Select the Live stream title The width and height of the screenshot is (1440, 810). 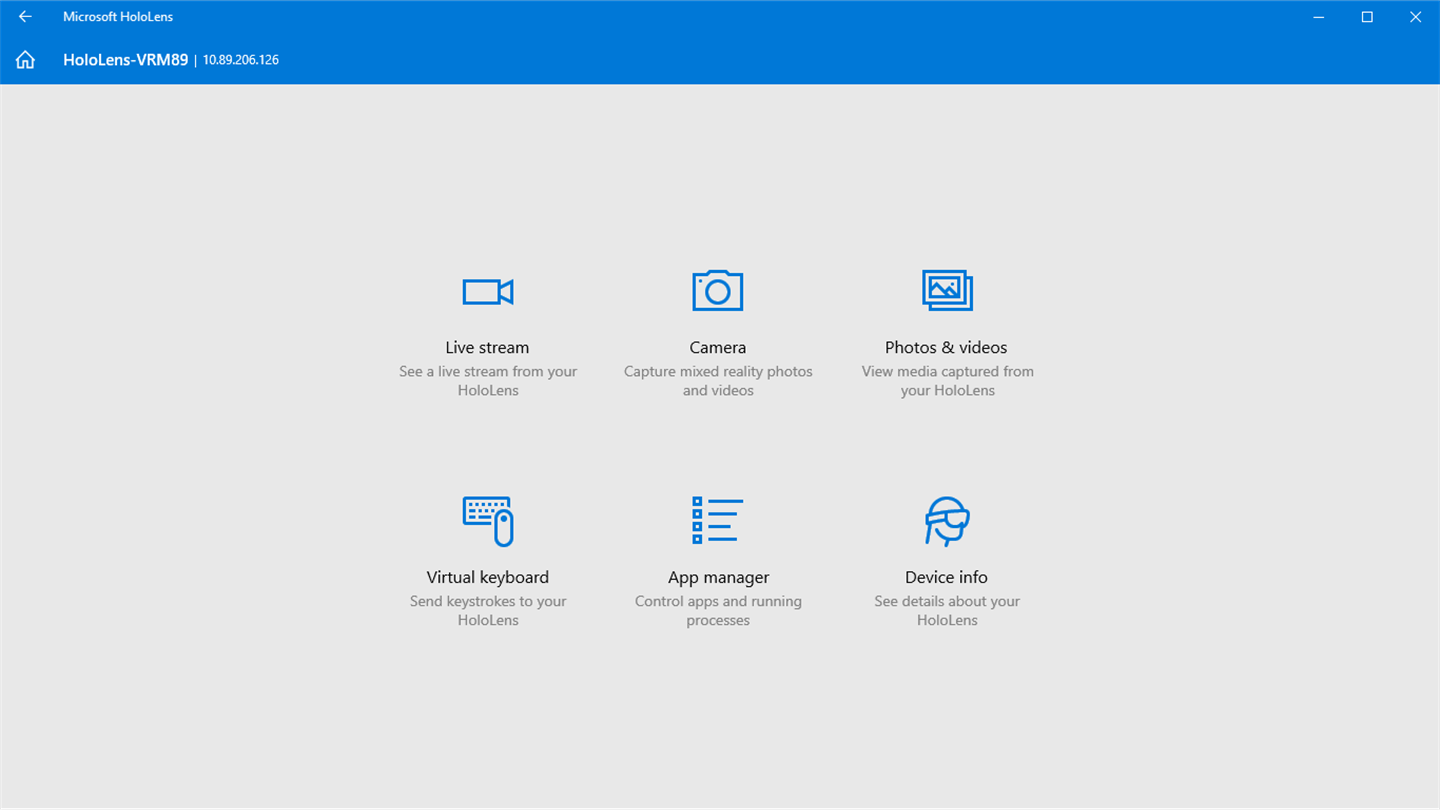(x=488, y=348)
